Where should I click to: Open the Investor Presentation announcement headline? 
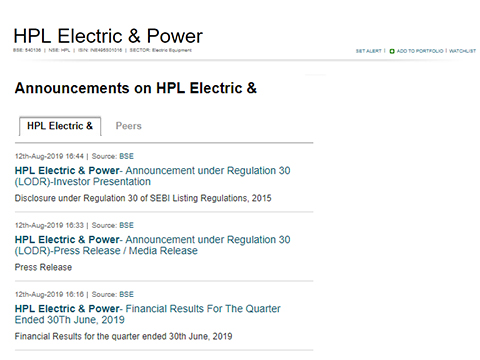point(152,176)
